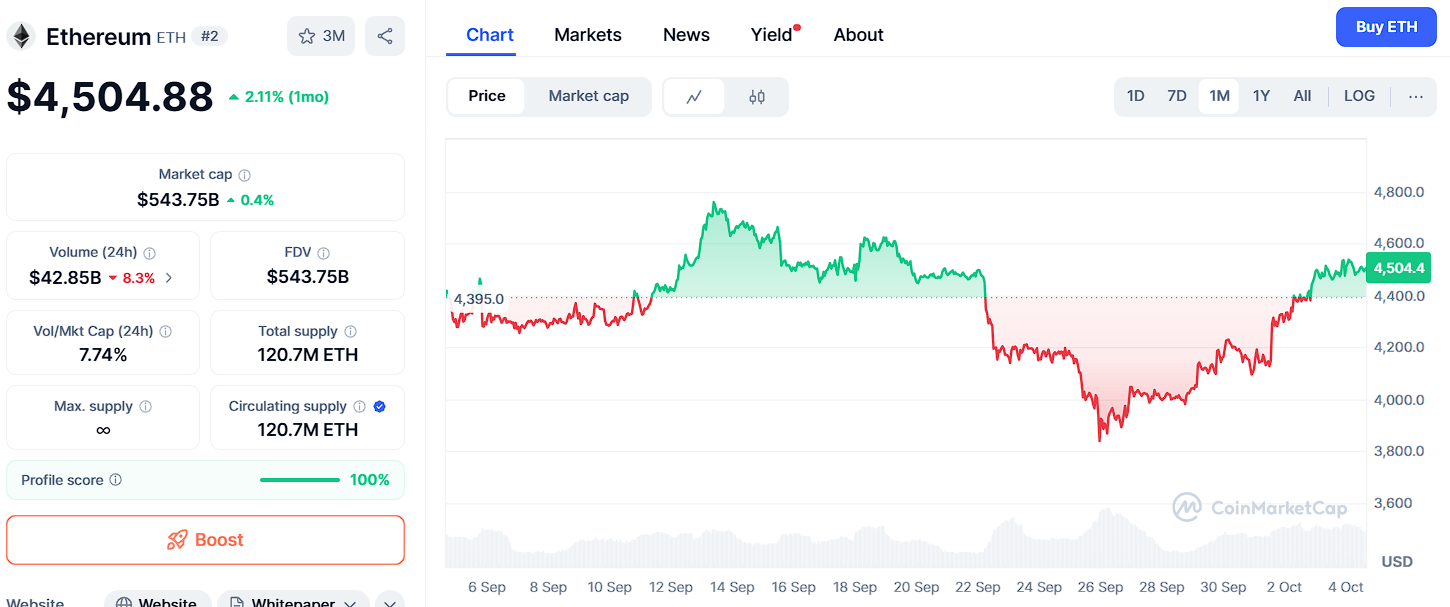Switch to line chart view icon
The width and height of the screenshot is (1450, 607).
point(694,97)
